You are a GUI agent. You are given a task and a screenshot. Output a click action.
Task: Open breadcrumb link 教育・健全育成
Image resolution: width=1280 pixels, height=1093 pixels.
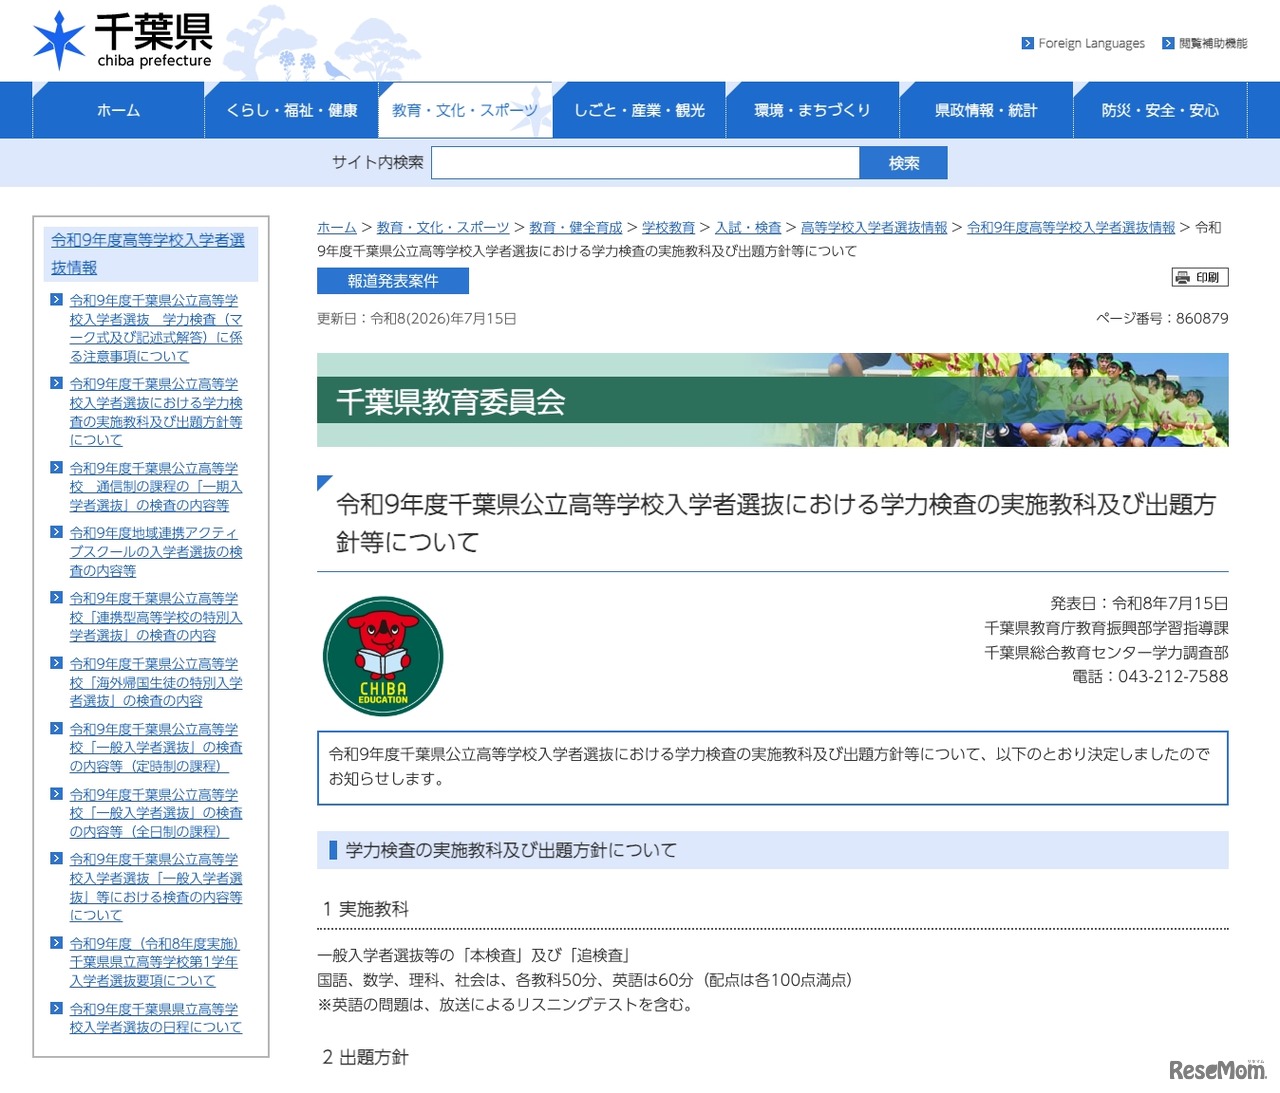576,228
